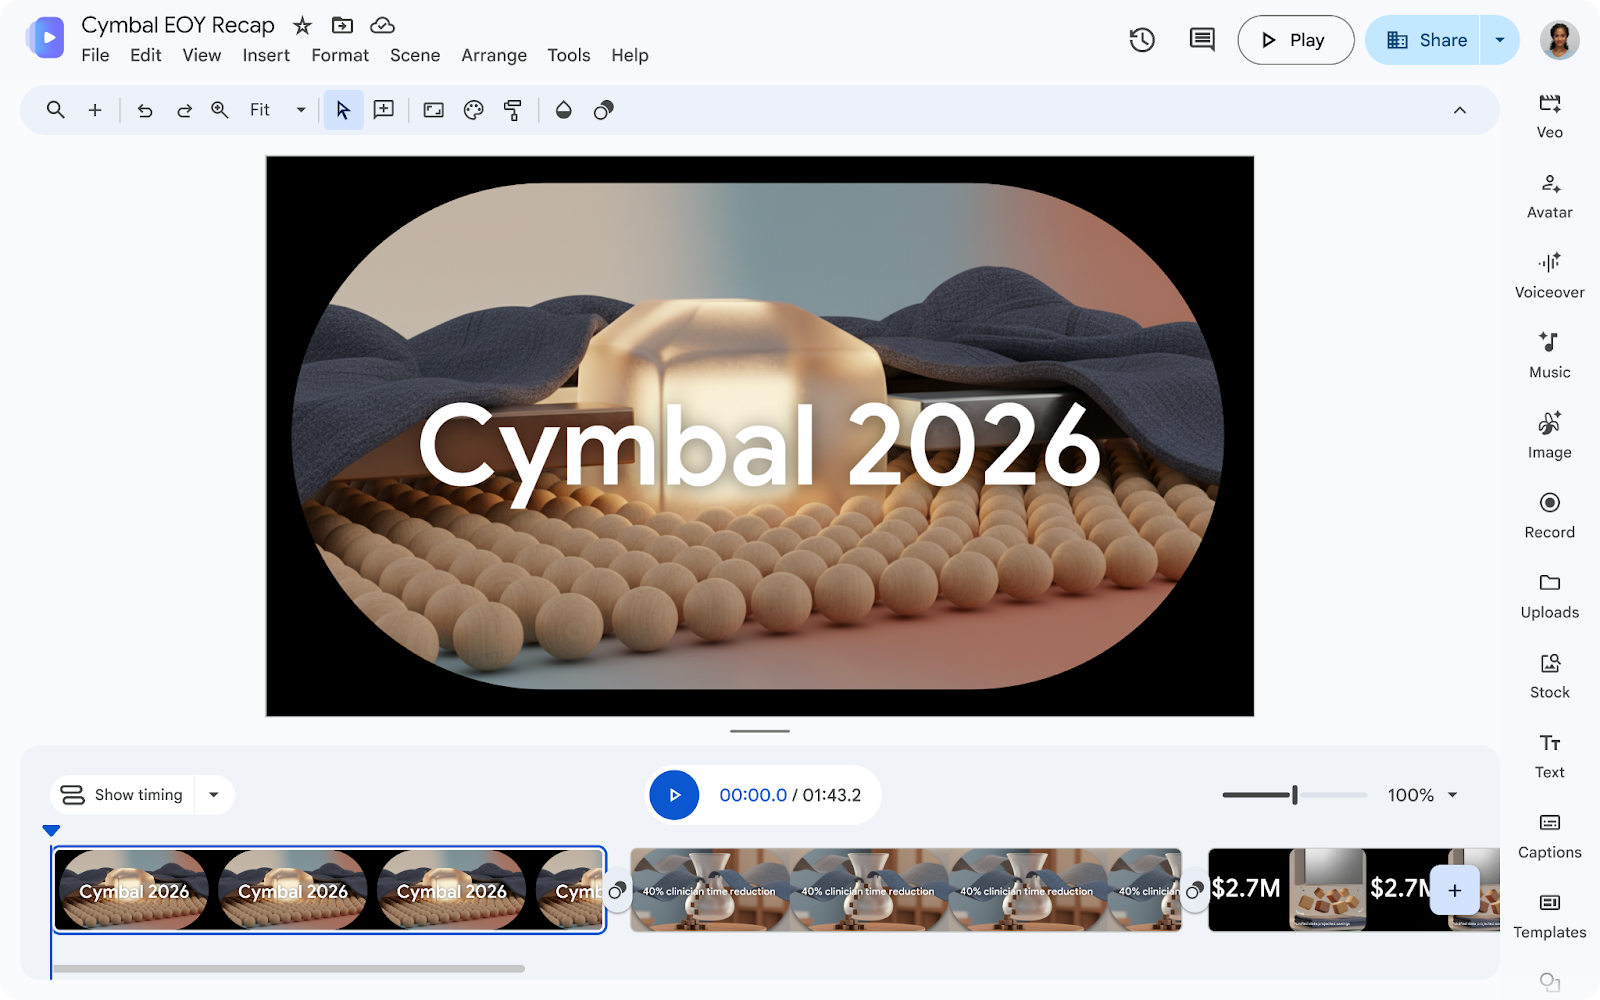
Task: Click the transition icon after the Cymbal 2026 scene
Action: coord(617,891)
